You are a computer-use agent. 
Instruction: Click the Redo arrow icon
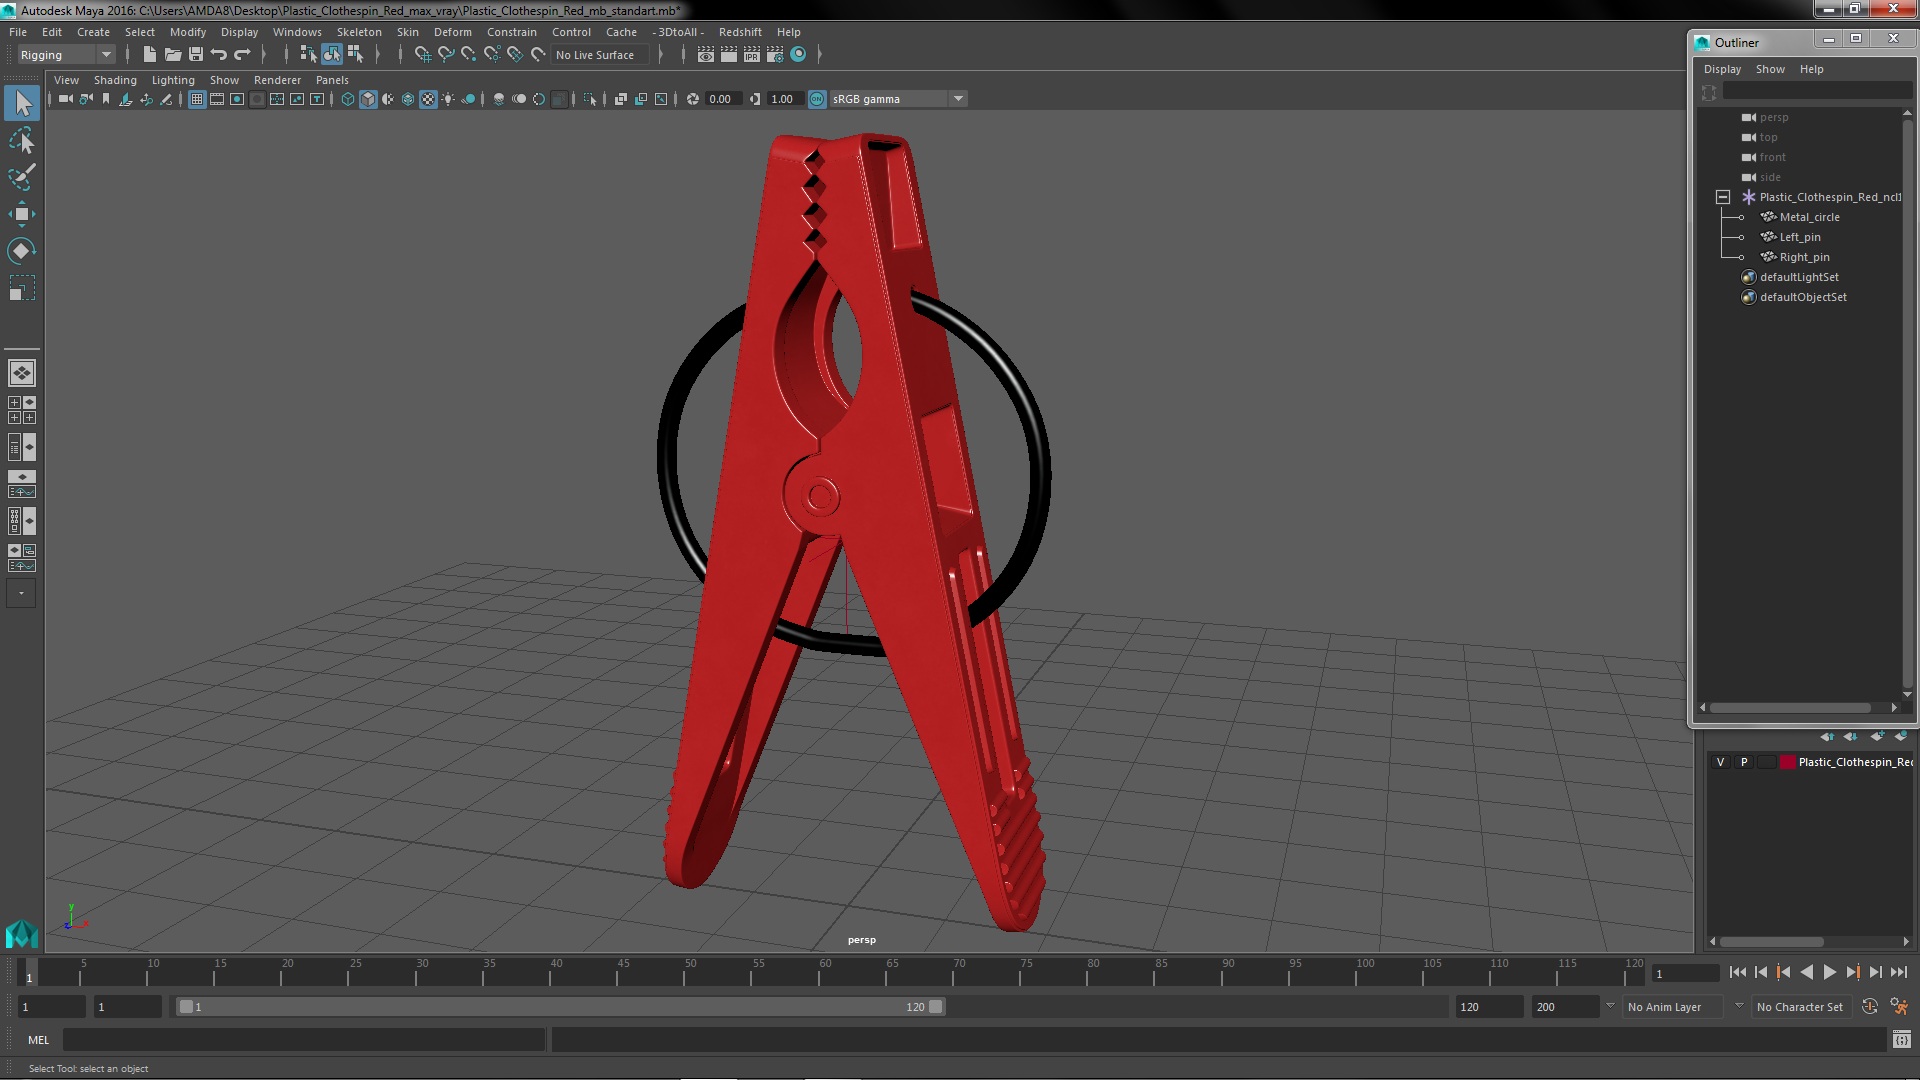click(242, 55)
